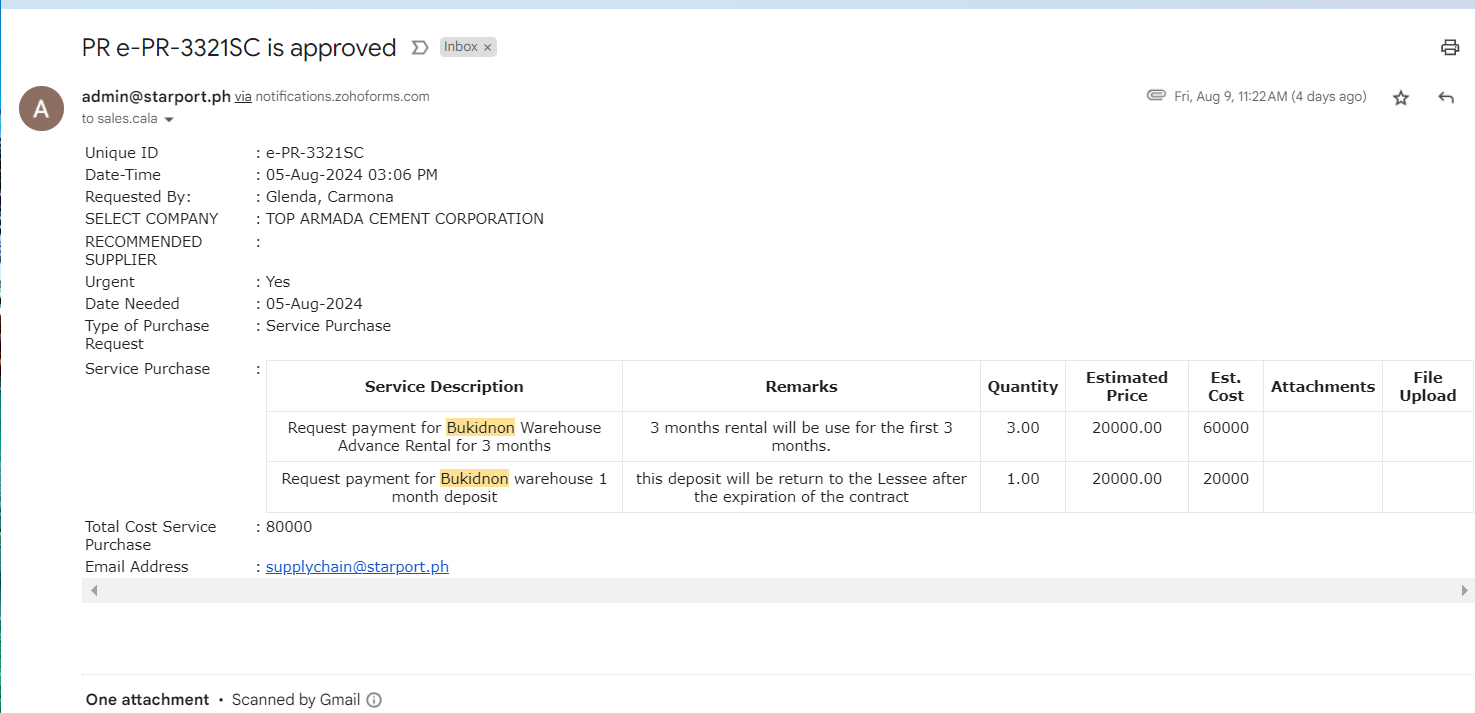Image resolution: width=1475 pixels, height=713 pixels.
Task: Click the email timestamp Fri, Aug 9
Action: (1270, 97)
